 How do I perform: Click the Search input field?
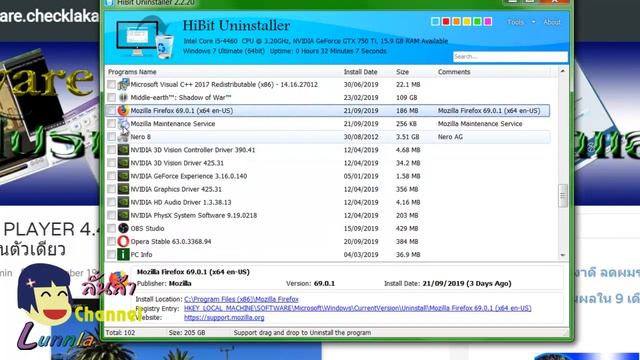510,57
